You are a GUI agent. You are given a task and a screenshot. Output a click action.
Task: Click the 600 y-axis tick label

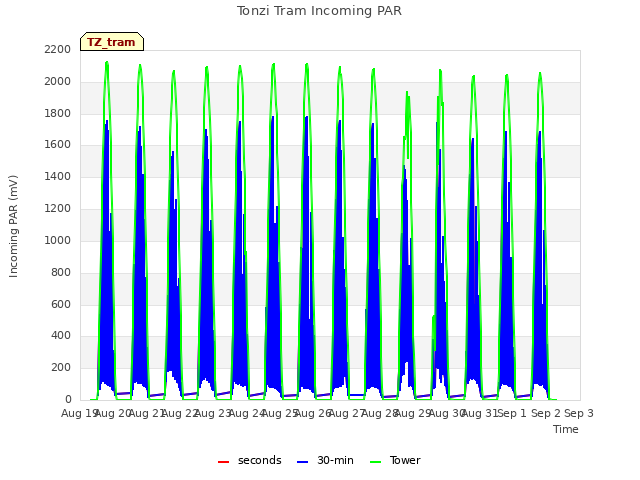click(61, 304)
